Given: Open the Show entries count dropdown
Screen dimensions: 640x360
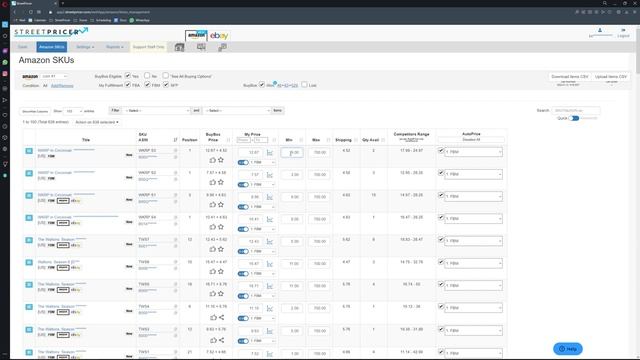Looking at the screenshot, I should pyautogui.click(x=74, y=111).
